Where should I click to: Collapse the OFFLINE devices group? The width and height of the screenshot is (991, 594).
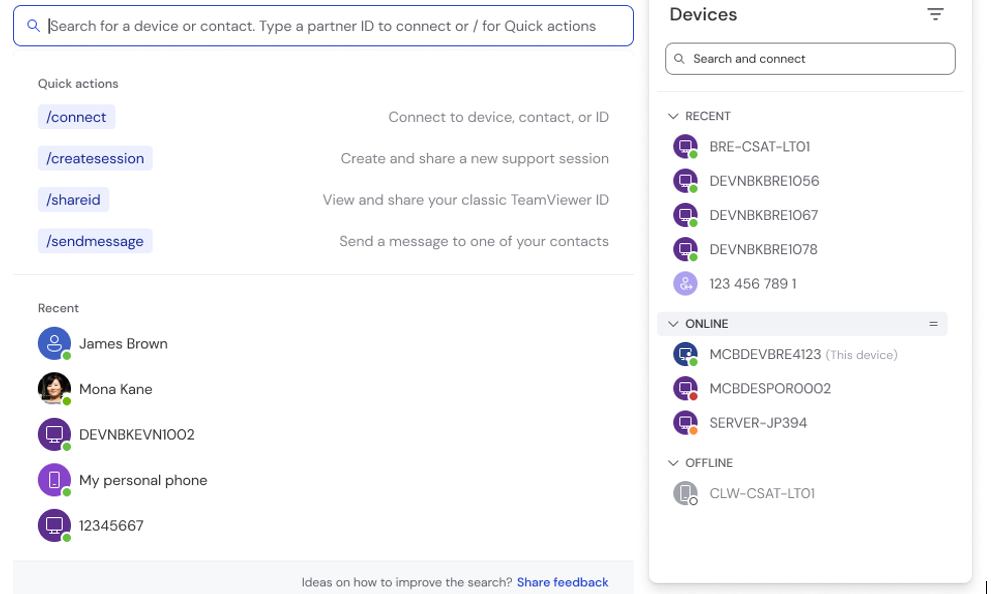[673, 463]
